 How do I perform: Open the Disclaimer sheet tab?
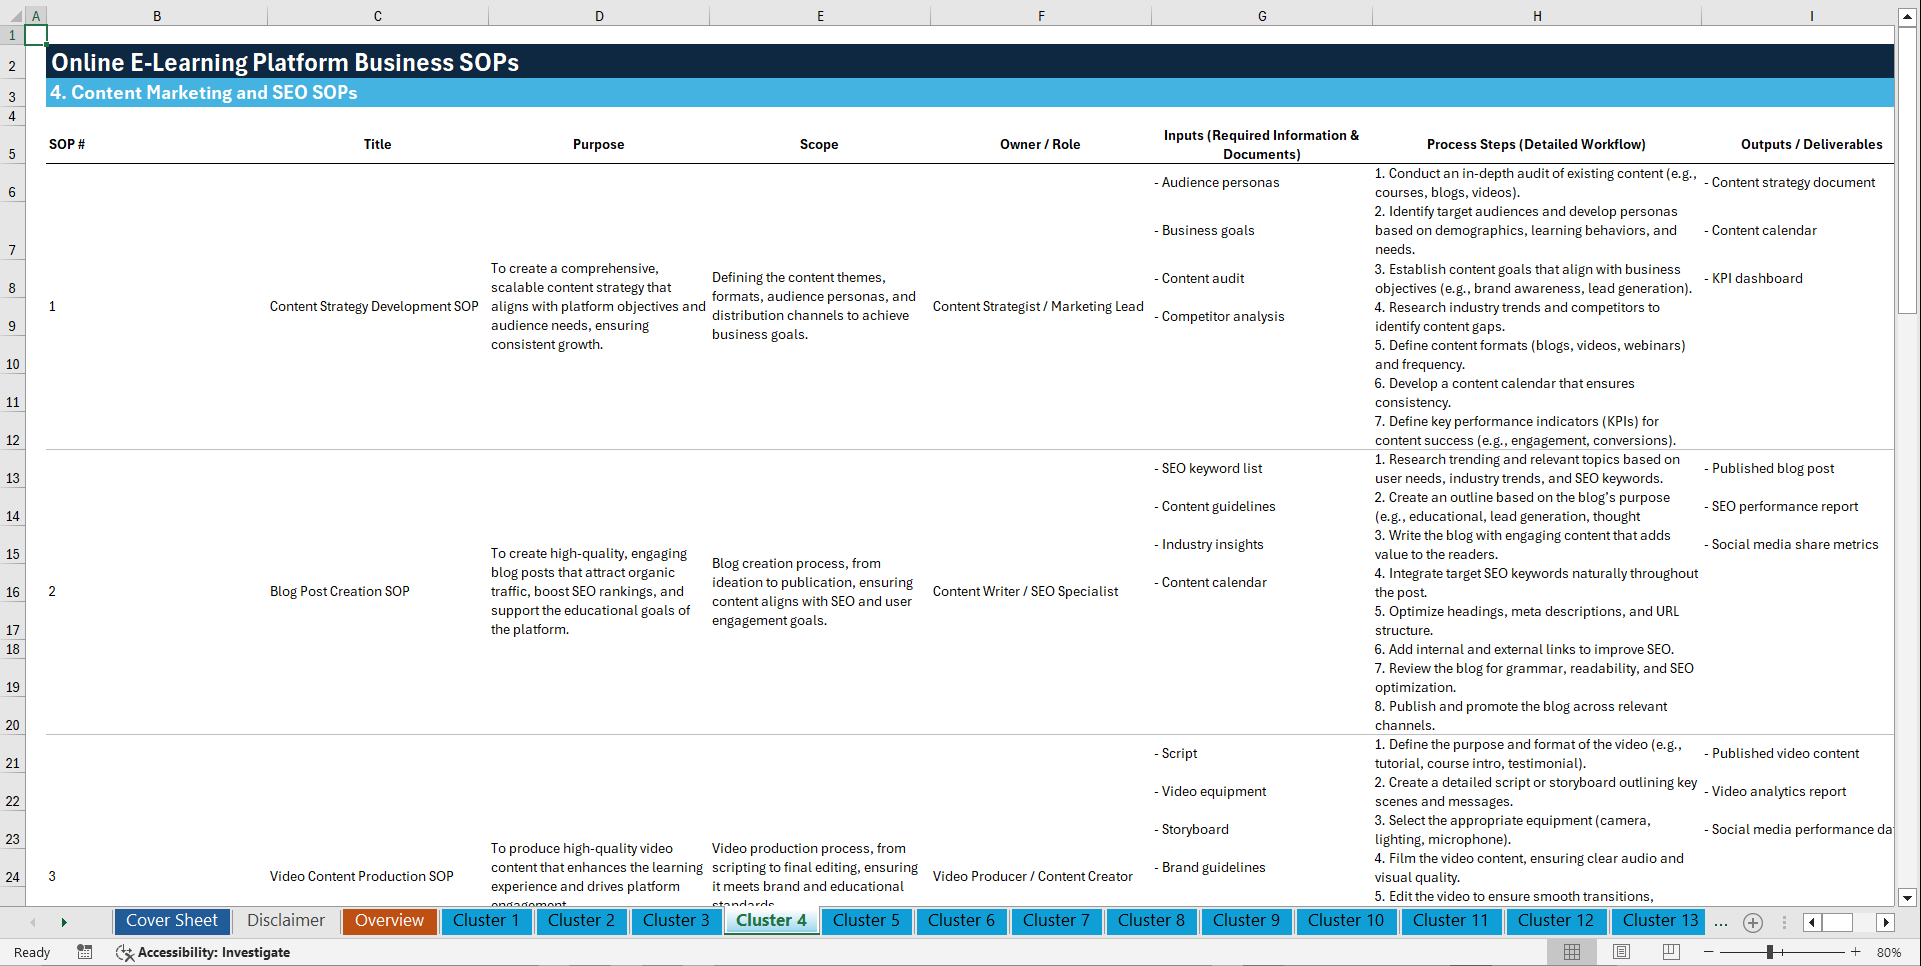click(285, 921)
